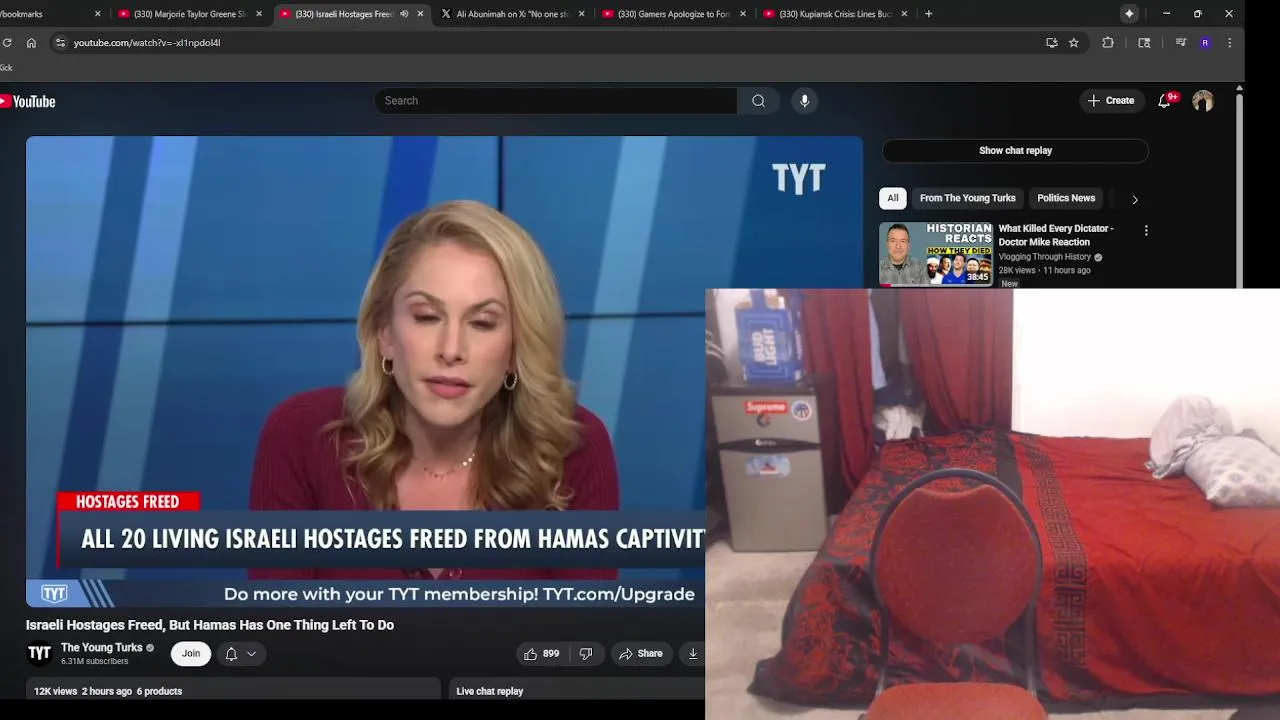The height and width of the screenshot is (720, 1280).
Task: Click the 6.31M subscribers text
Action: pyautogui.click(x=95, y=662)
